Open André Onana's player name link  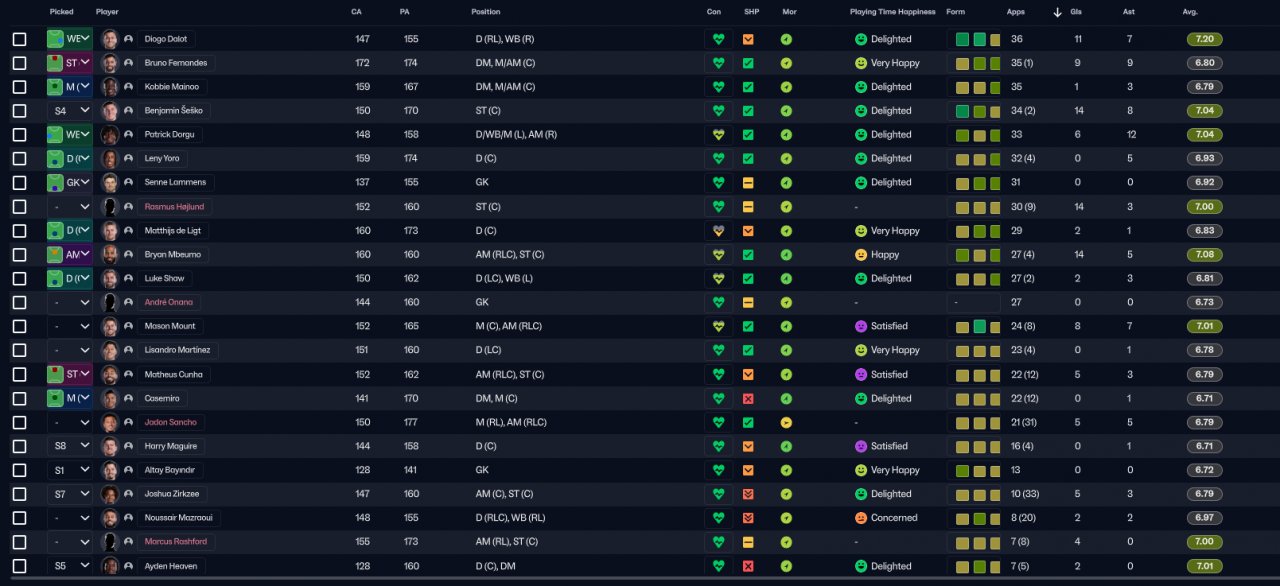(168, 302)
